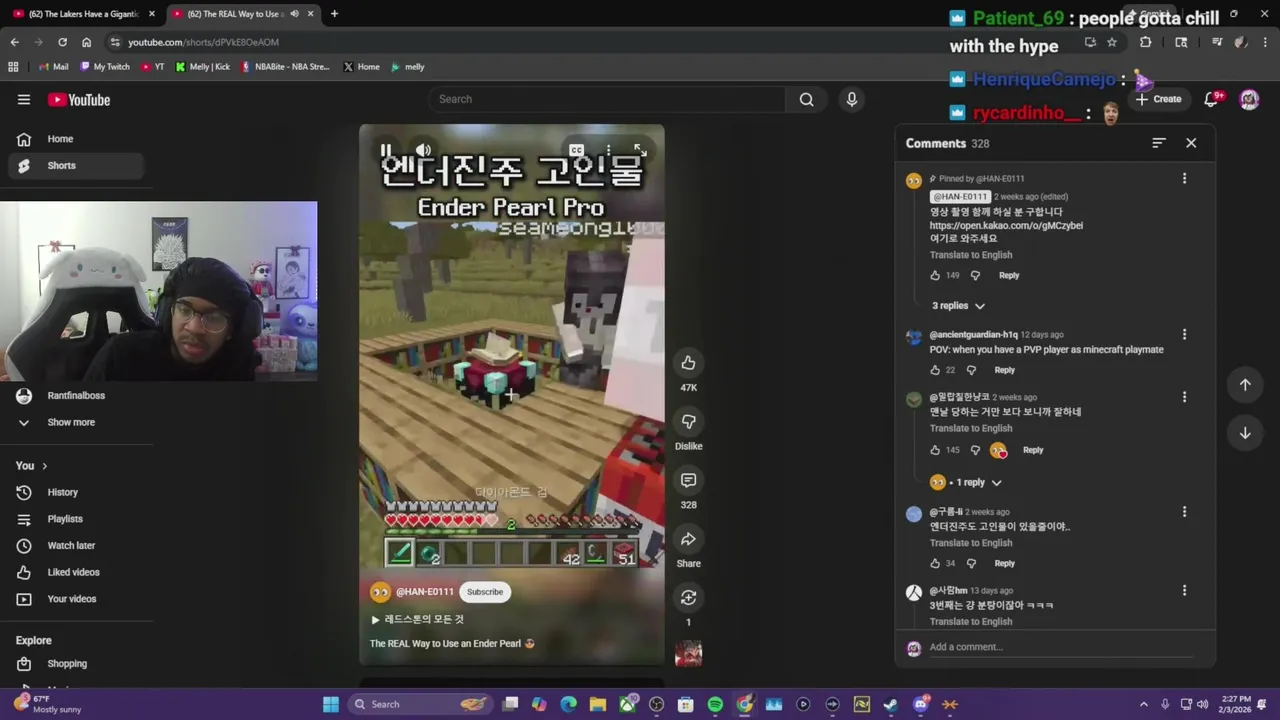Expand 1 reply under 145-like comment

pyautogui.click(x=965, y=482)
